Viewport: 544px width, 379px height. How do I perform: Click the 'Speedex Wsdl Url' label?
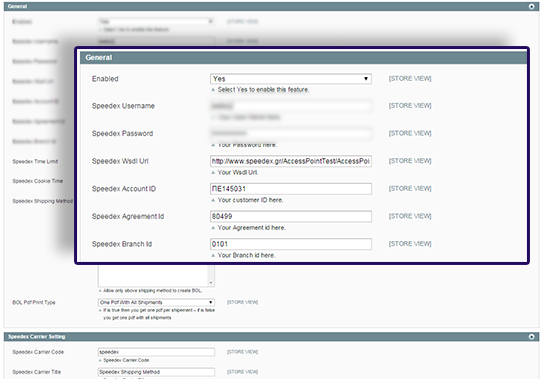[x=120, y=161]
